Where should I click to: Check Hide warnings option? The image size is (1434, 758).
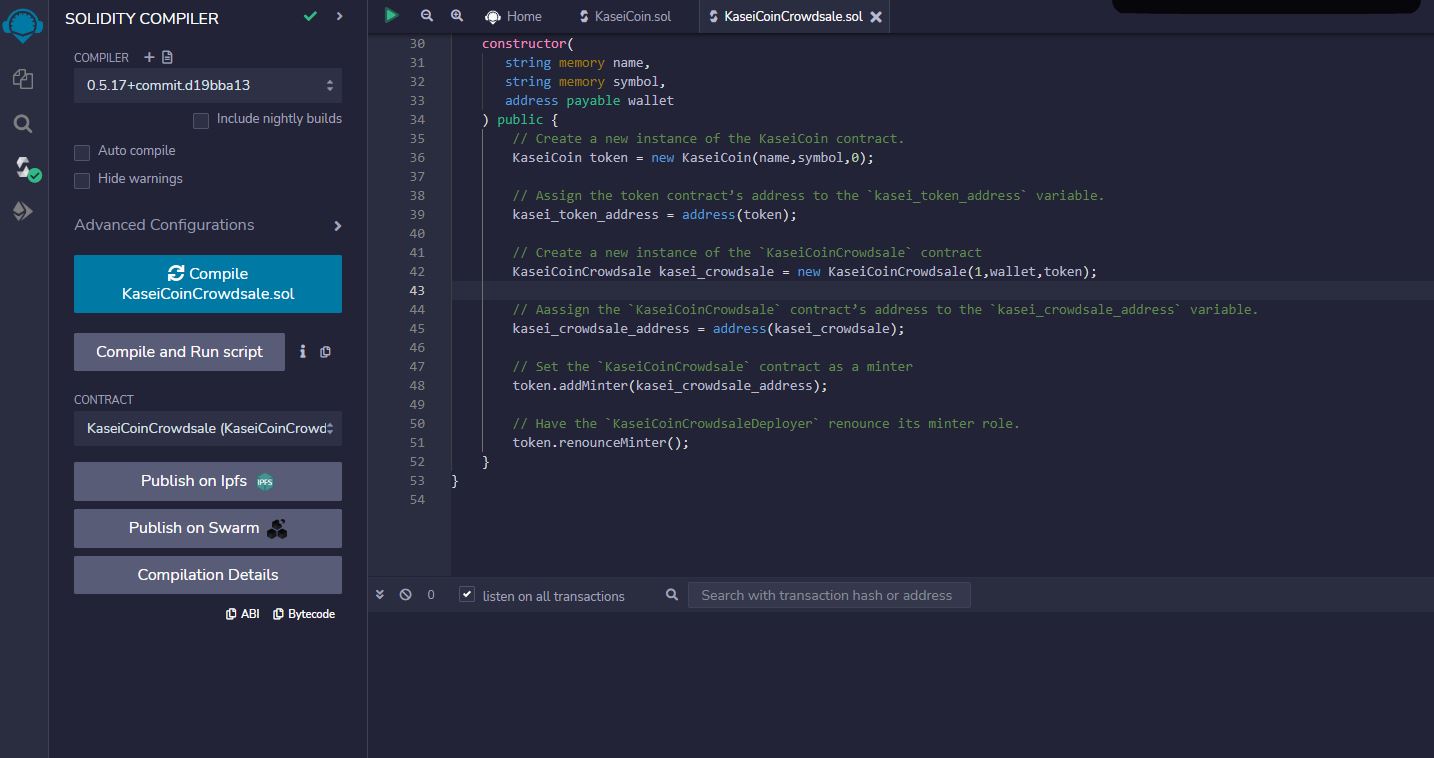tap(81, 179)
